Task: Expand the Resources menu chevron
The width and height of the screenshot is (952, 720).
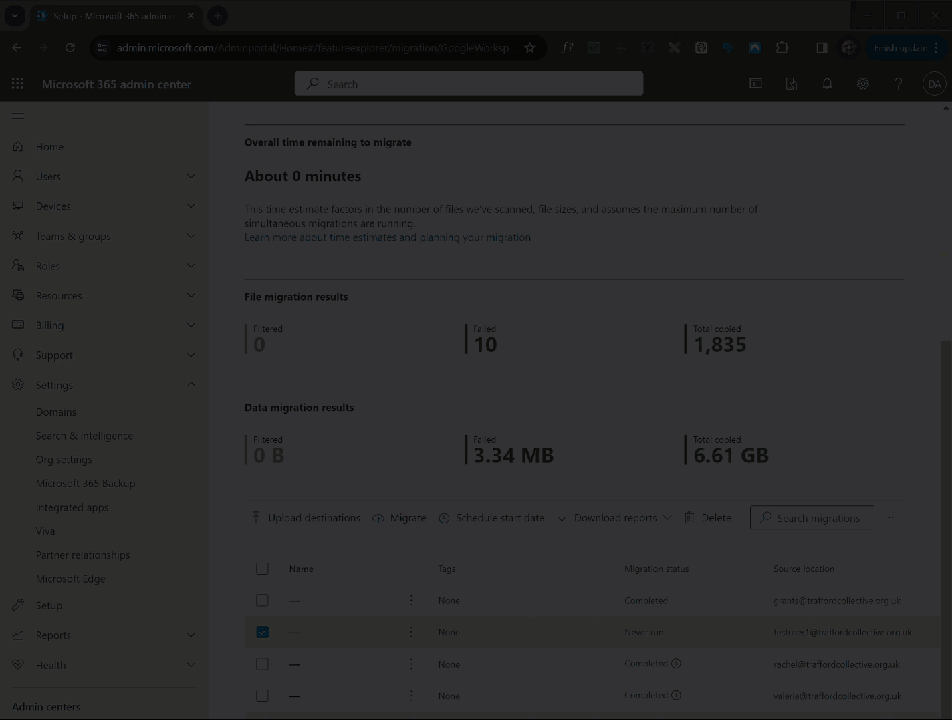Action: 191,295
